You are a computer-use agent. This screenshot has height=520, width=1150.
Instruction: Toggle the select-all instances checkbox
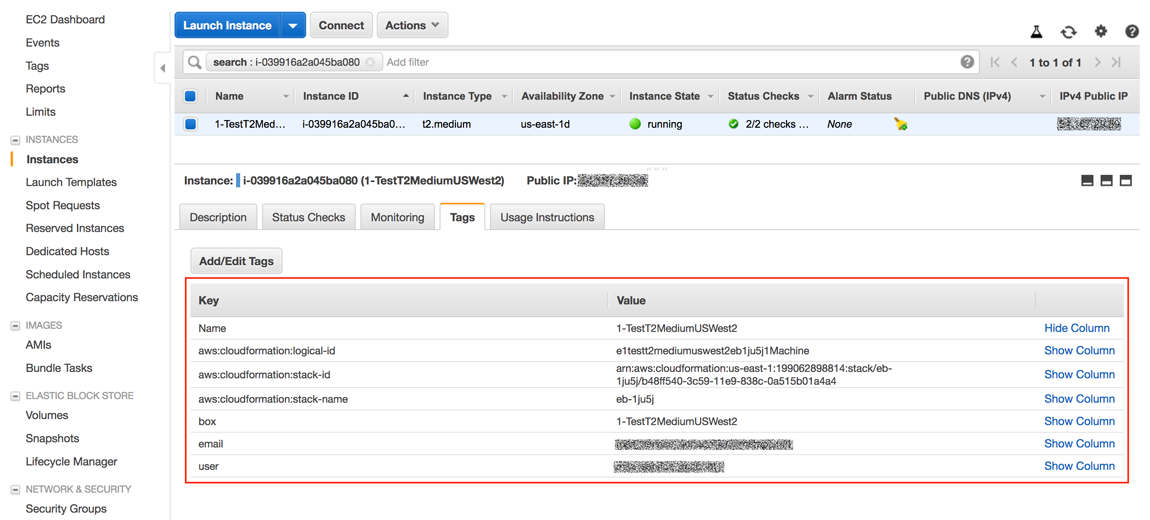pyautogui.click(x=190, y=96)
